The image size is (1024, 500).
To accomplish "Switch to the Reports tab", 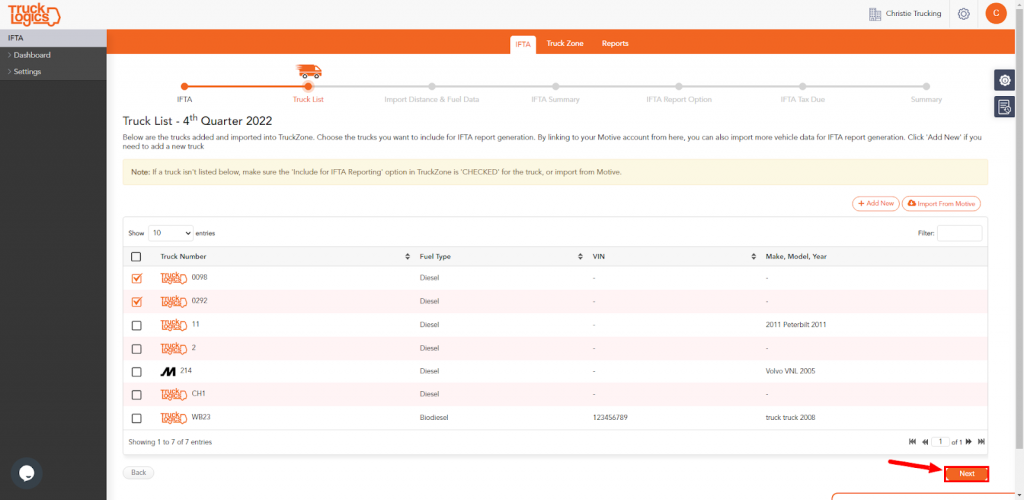I will click(x=615, y=44).
